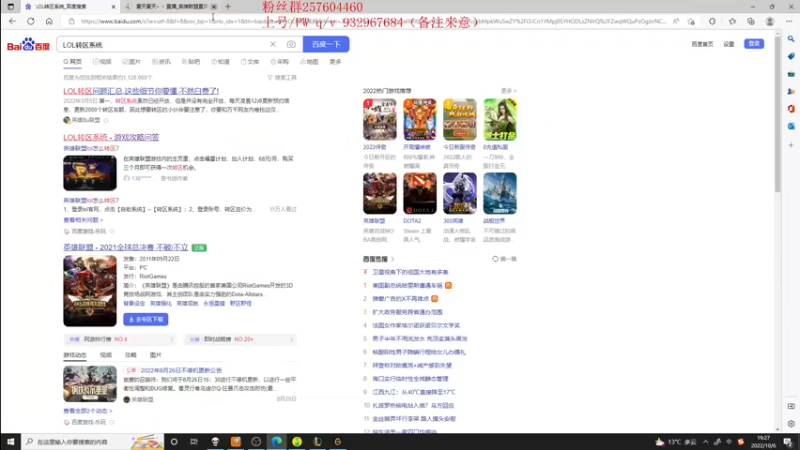Expand the 百度热搜 chevron
Screen dimensions: 800x450
tap(393, 259)
